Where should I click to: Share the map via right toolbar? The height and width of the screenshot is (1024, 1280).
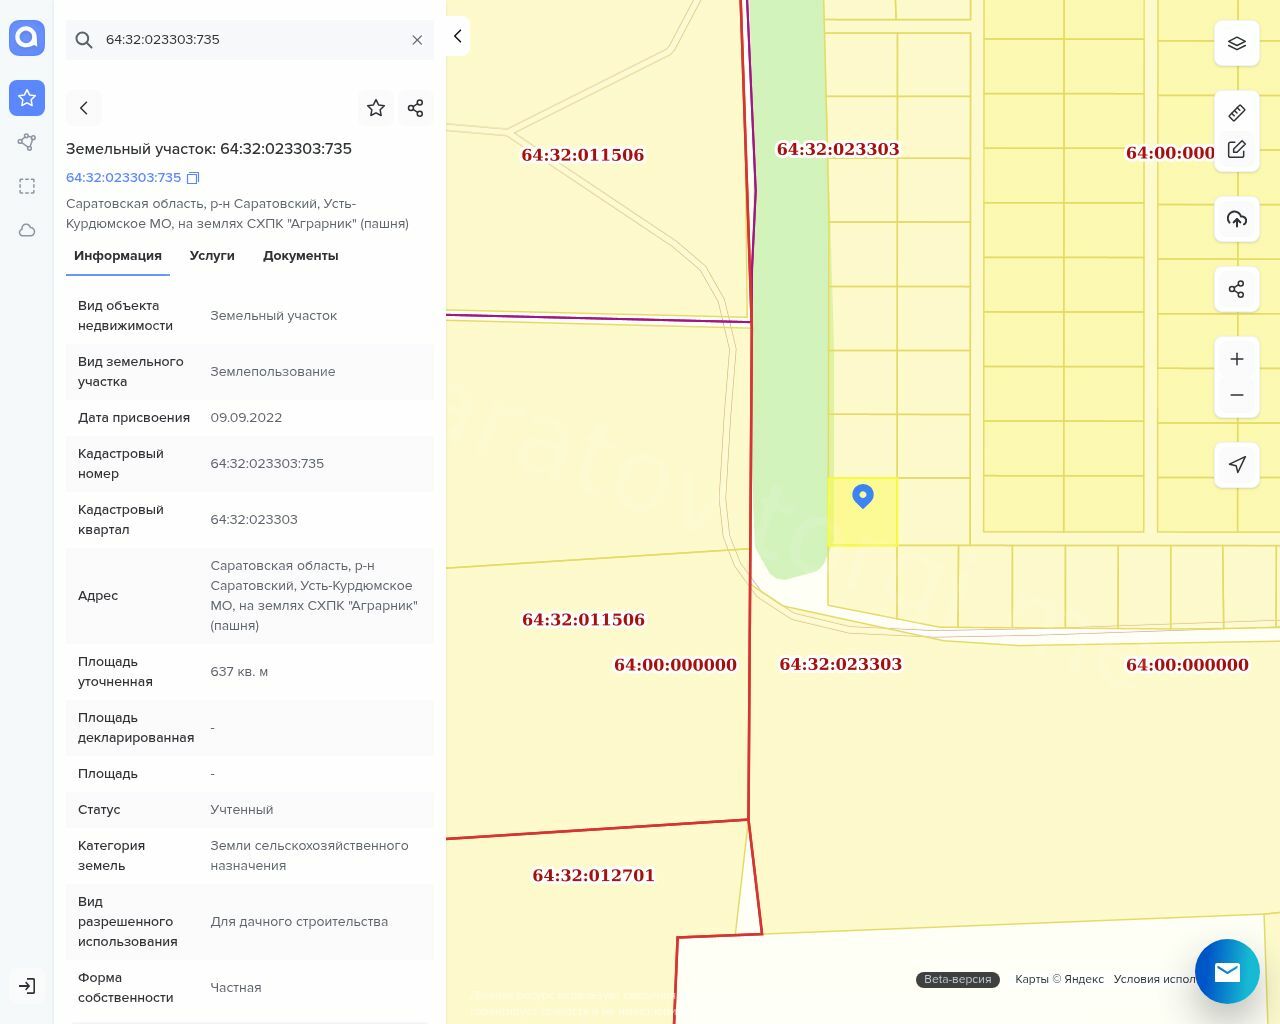point(1236,289)
